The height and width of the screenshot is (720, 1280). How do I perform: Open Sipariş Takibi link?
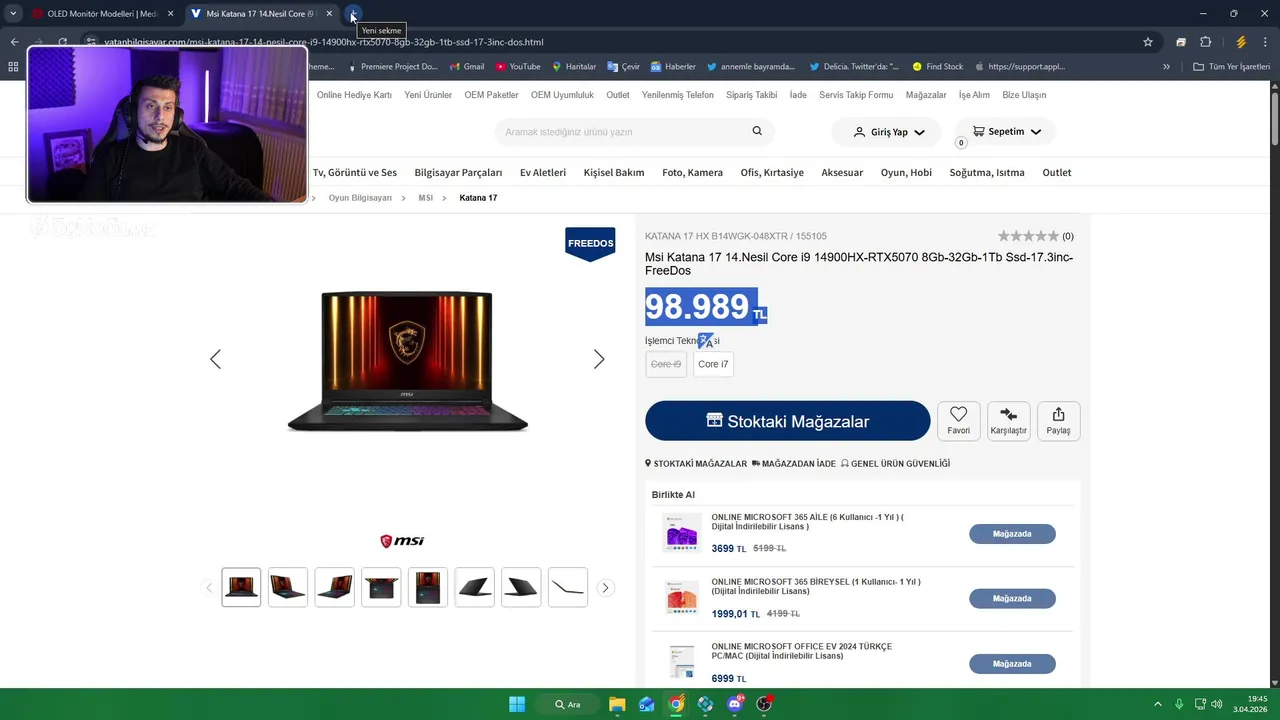[x=751, y=95]
